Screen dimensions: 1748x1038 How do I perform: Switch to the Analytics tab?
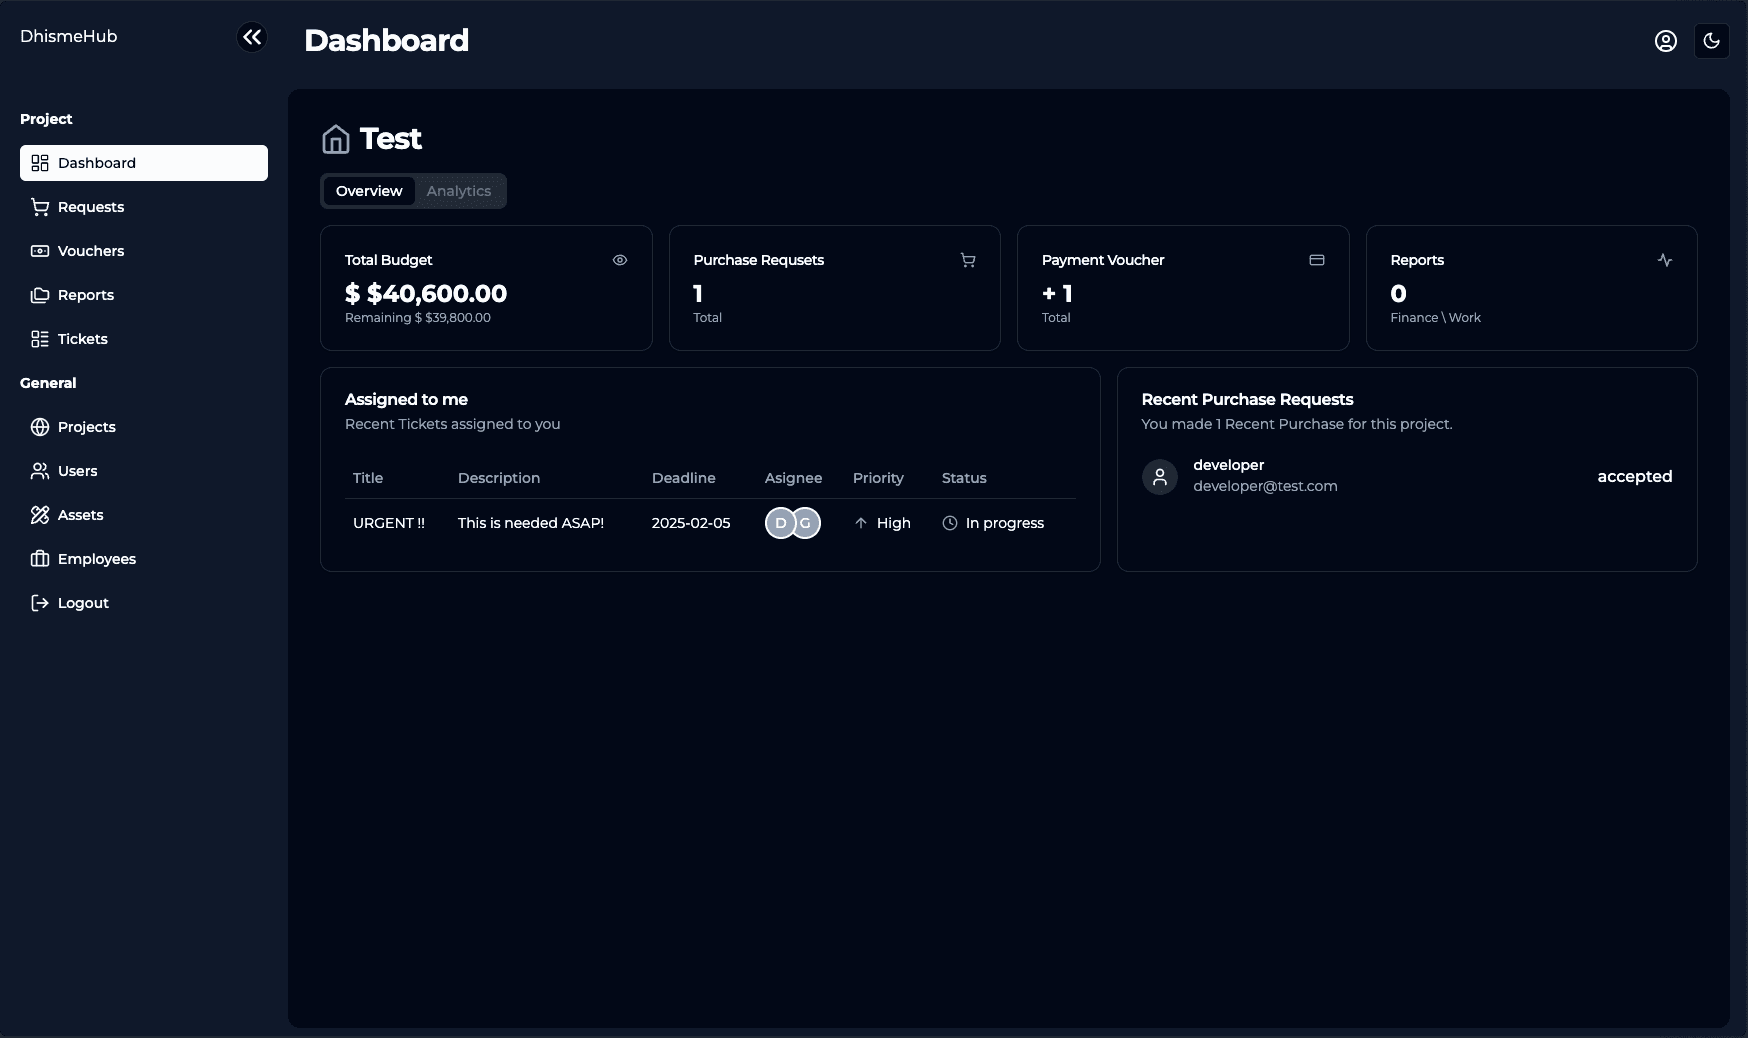click(458, 191)
